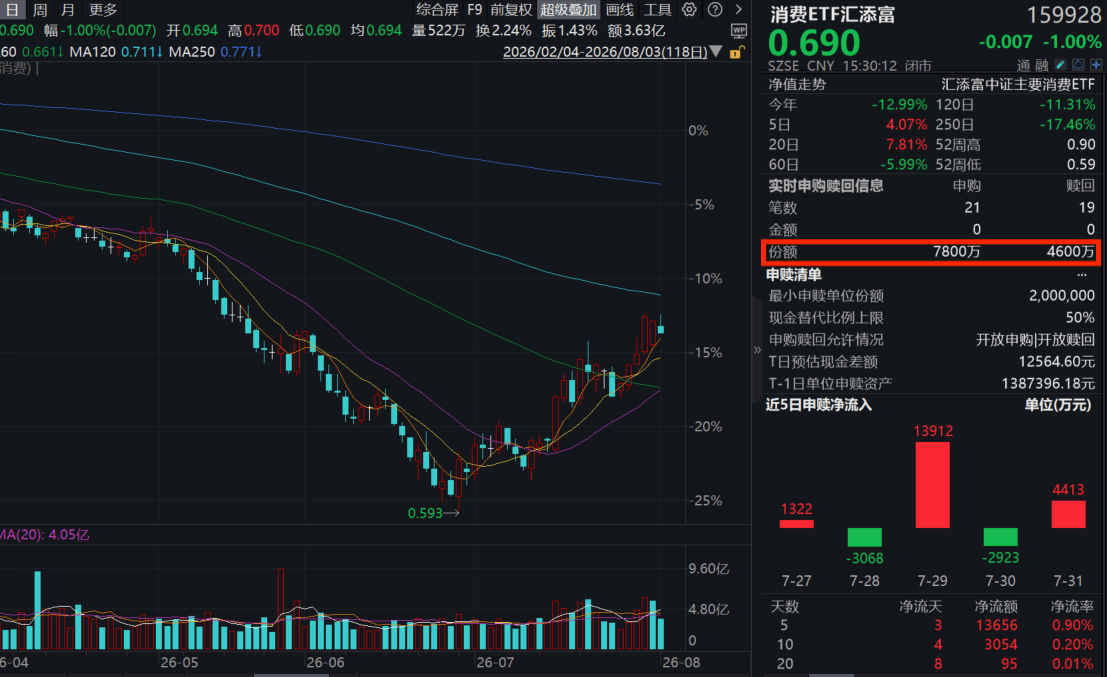This screenshot has width=1107, height=677.
Task: Click T-1日单位申赎资产 value 1387396.18元
Action: coord(1048,383)
